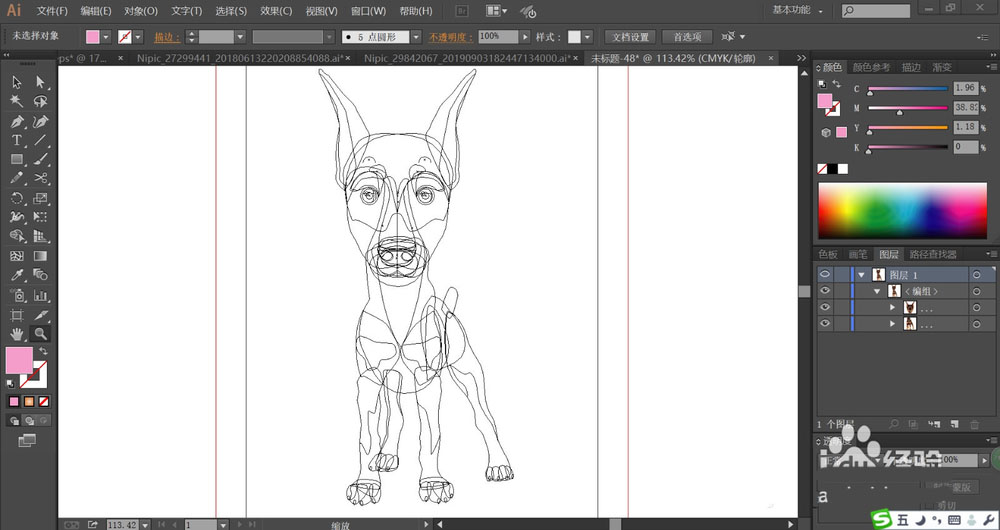Open the 效果(C) menu

pos(276,11)
